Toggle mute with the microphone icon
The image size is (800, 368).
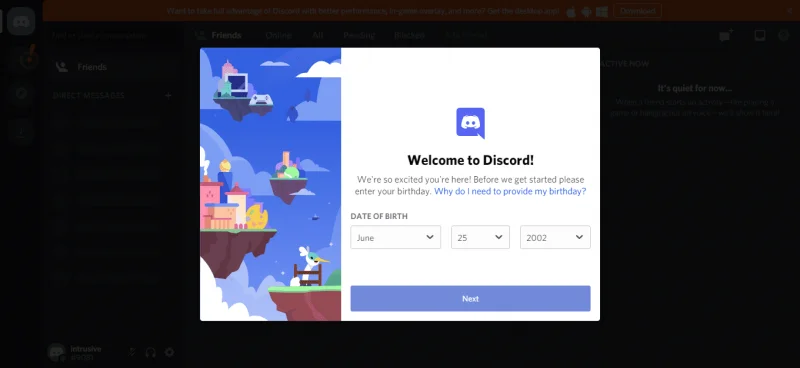point(132,352)
